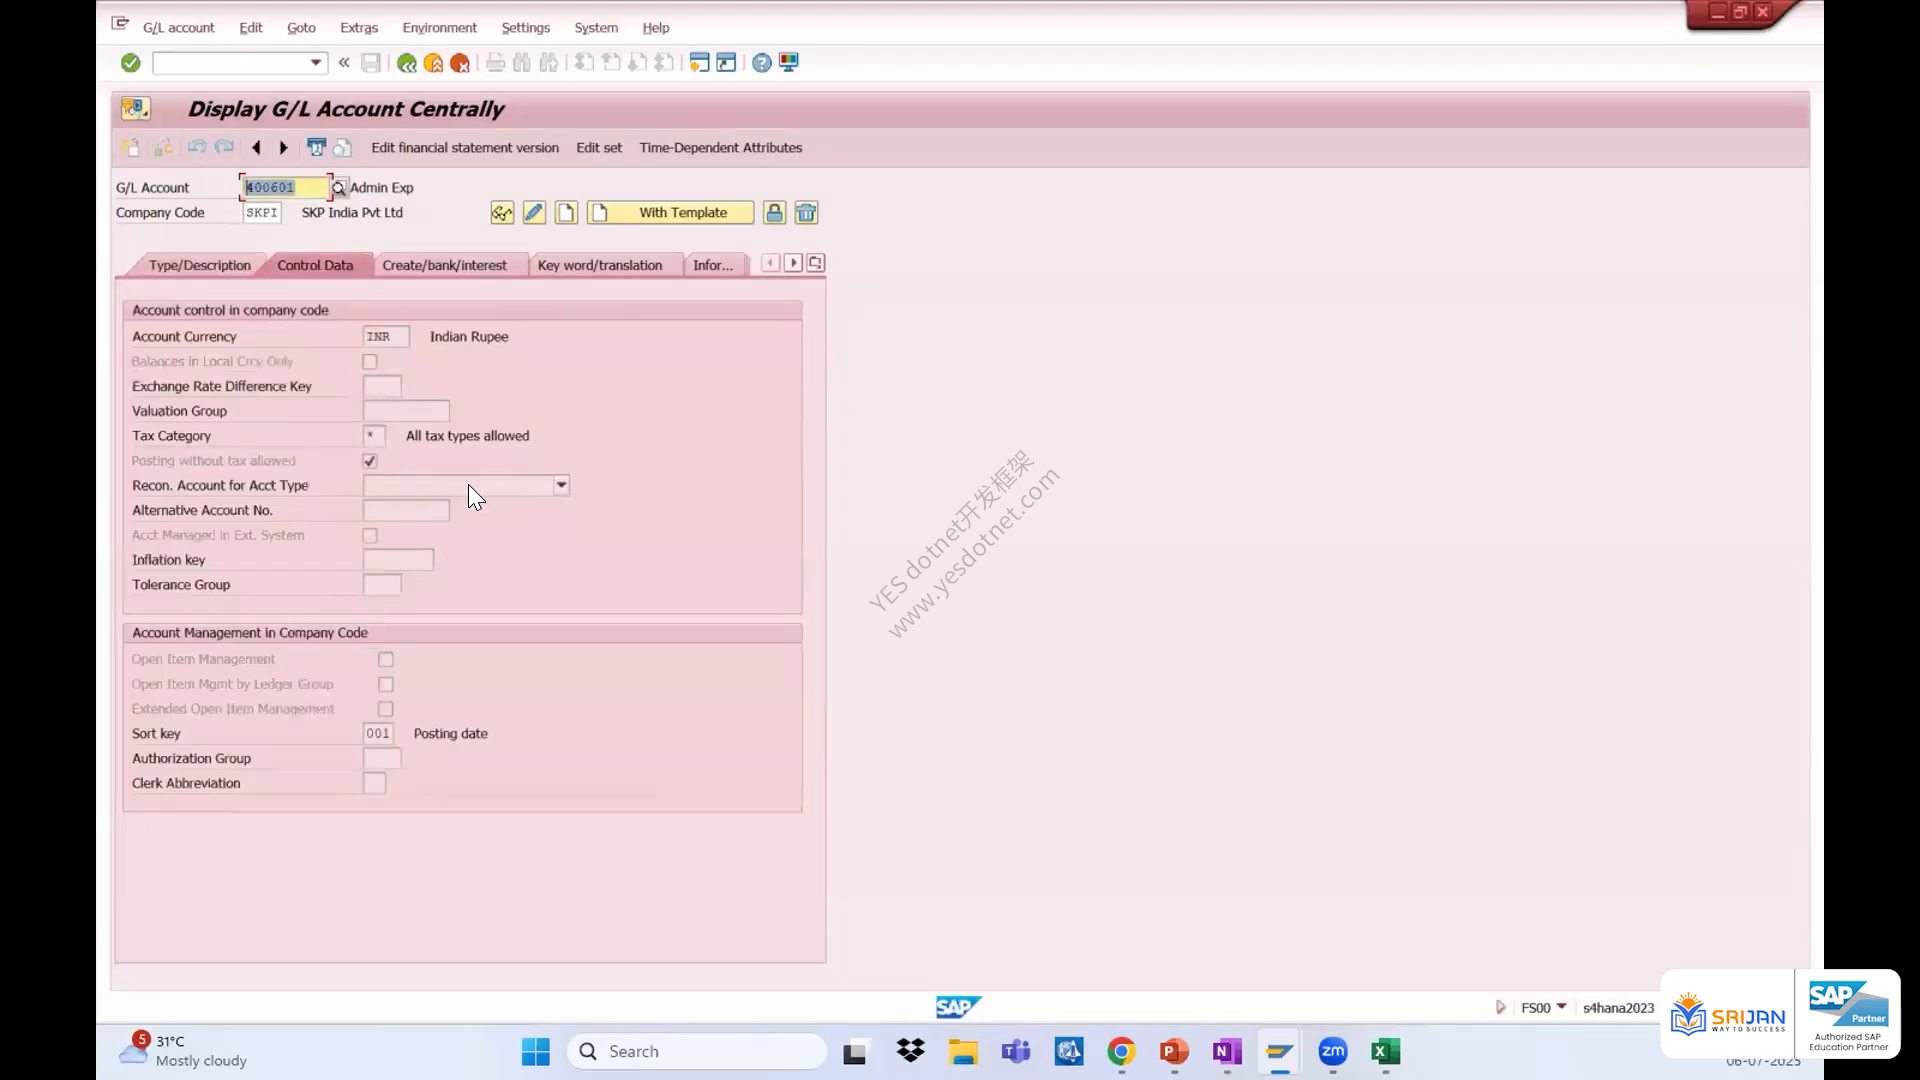Click the Authorization Group field
This screenshot has width=1920, height=1080.
tap(382, 759)
